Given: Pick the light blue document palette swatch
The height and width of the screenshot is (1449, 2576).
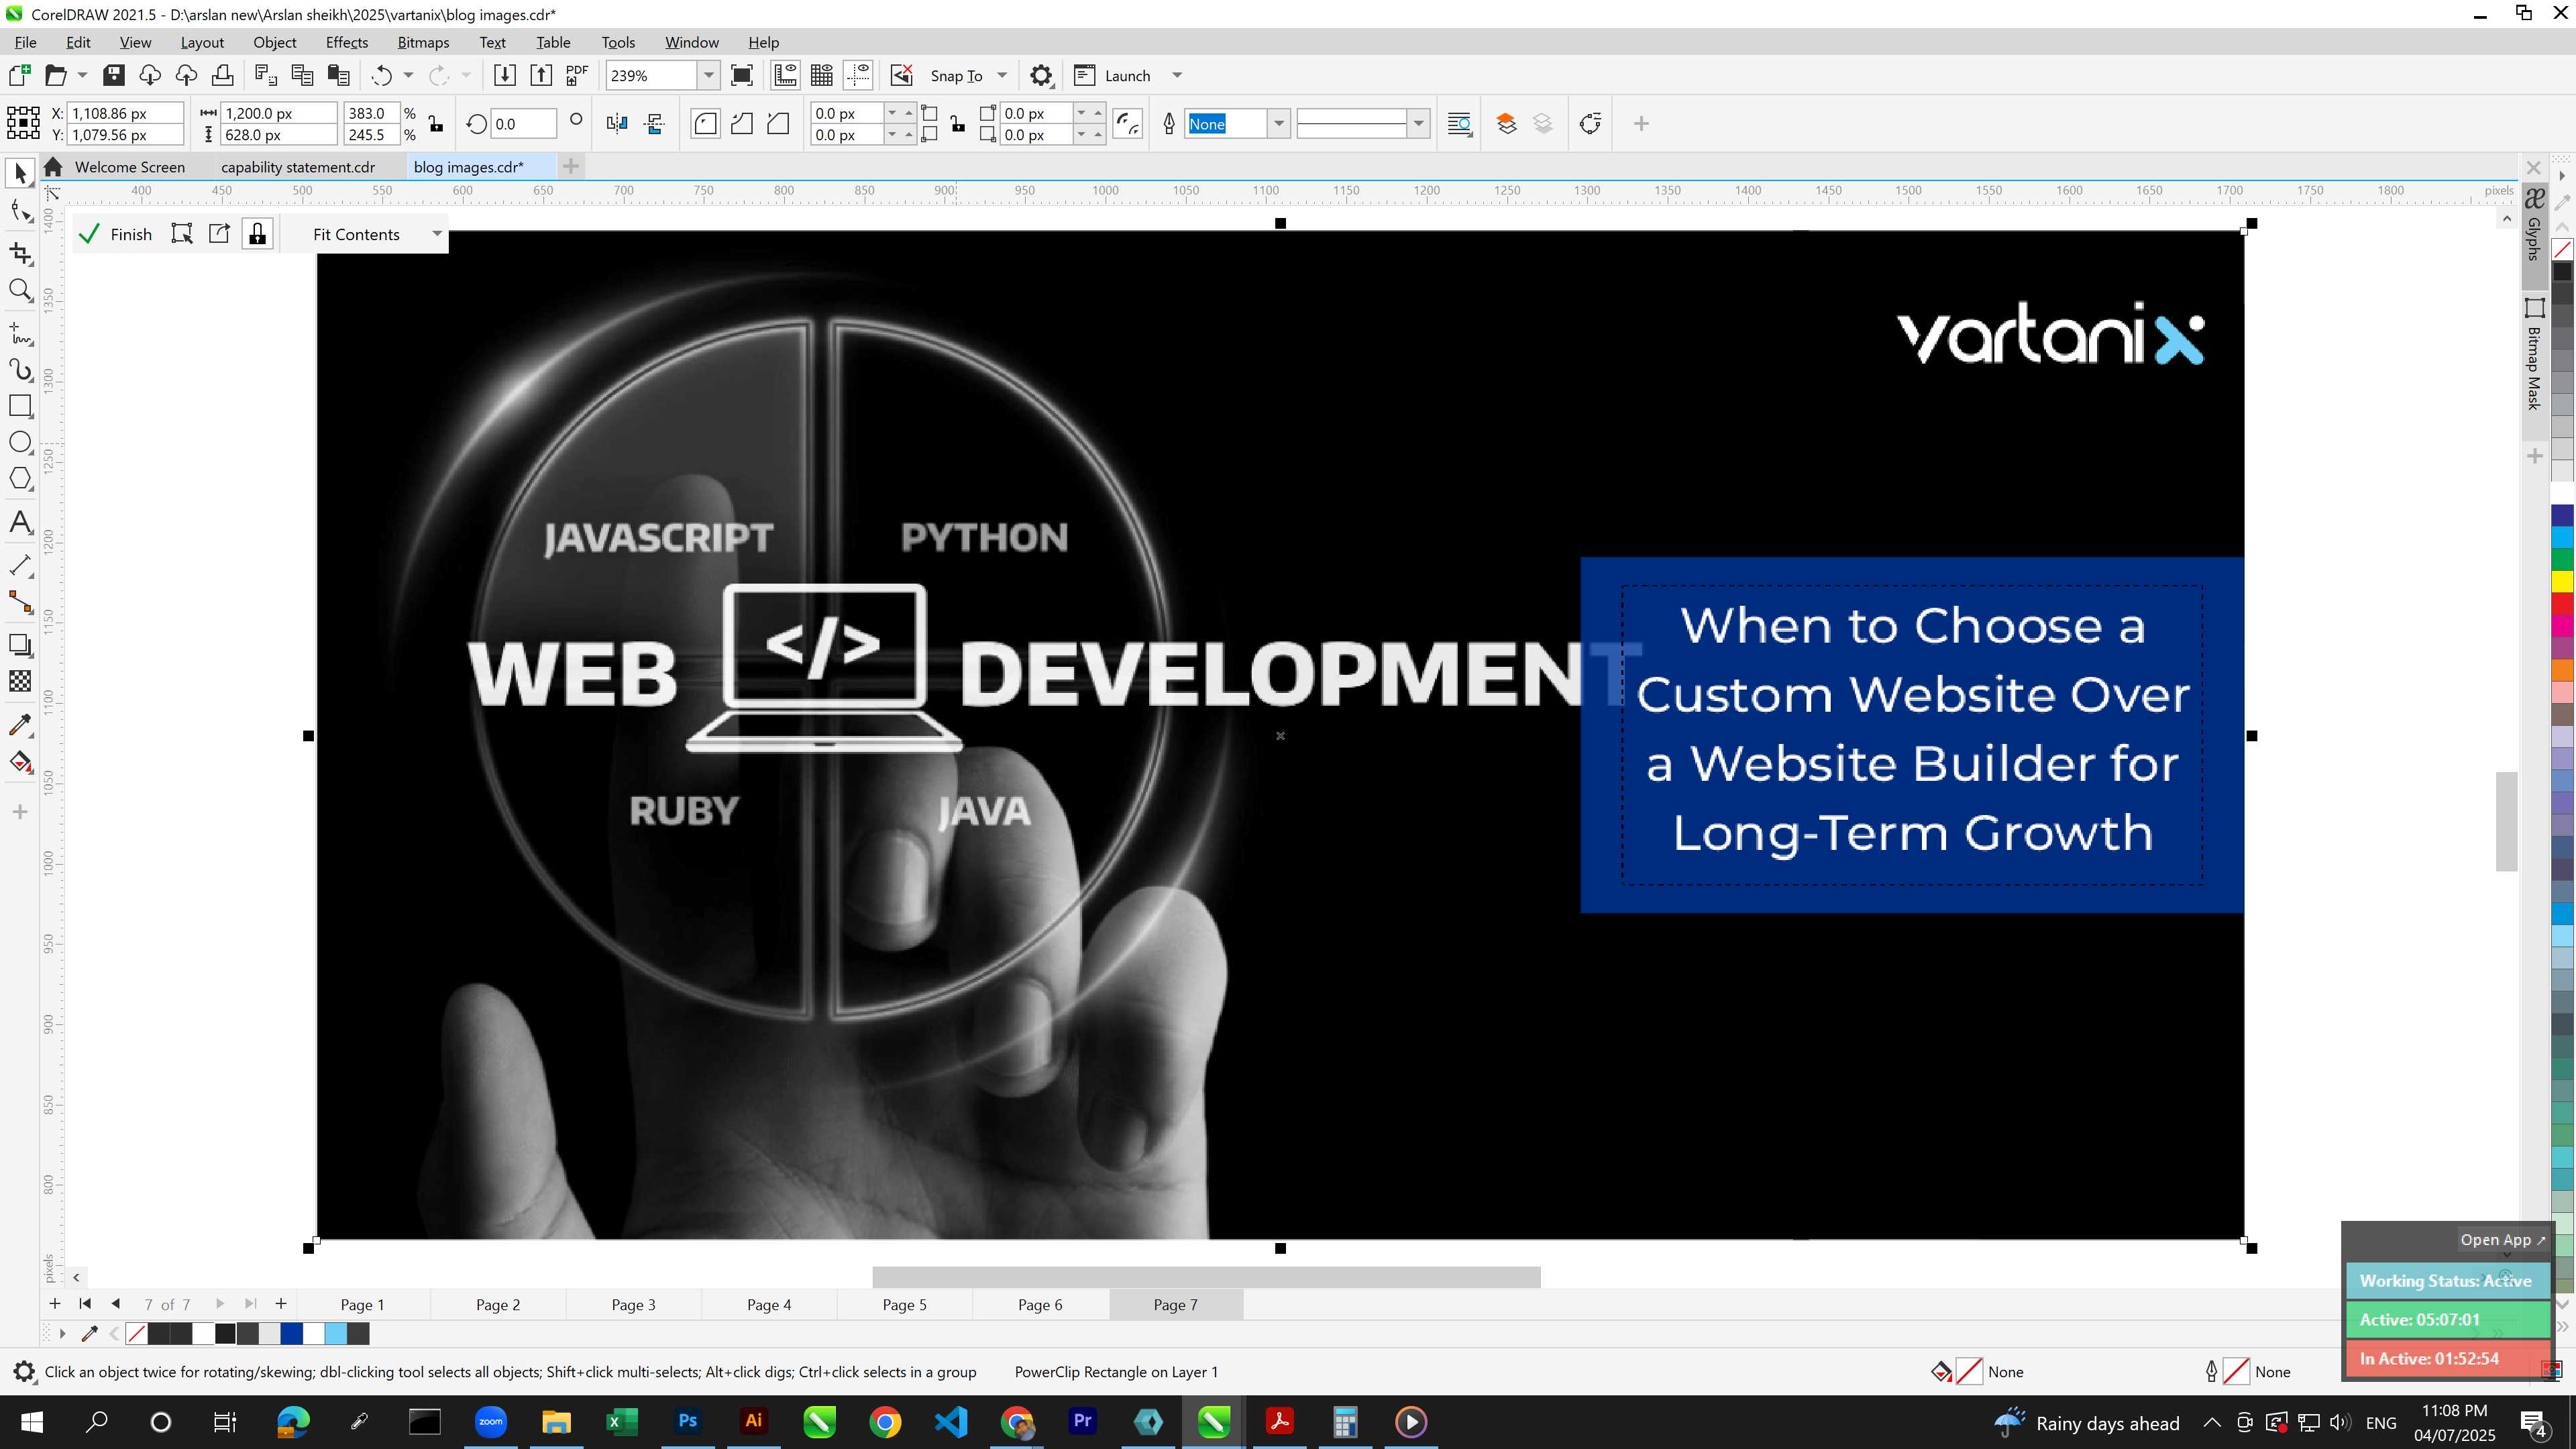Looking at the screenshot, I should [336, 1333].
